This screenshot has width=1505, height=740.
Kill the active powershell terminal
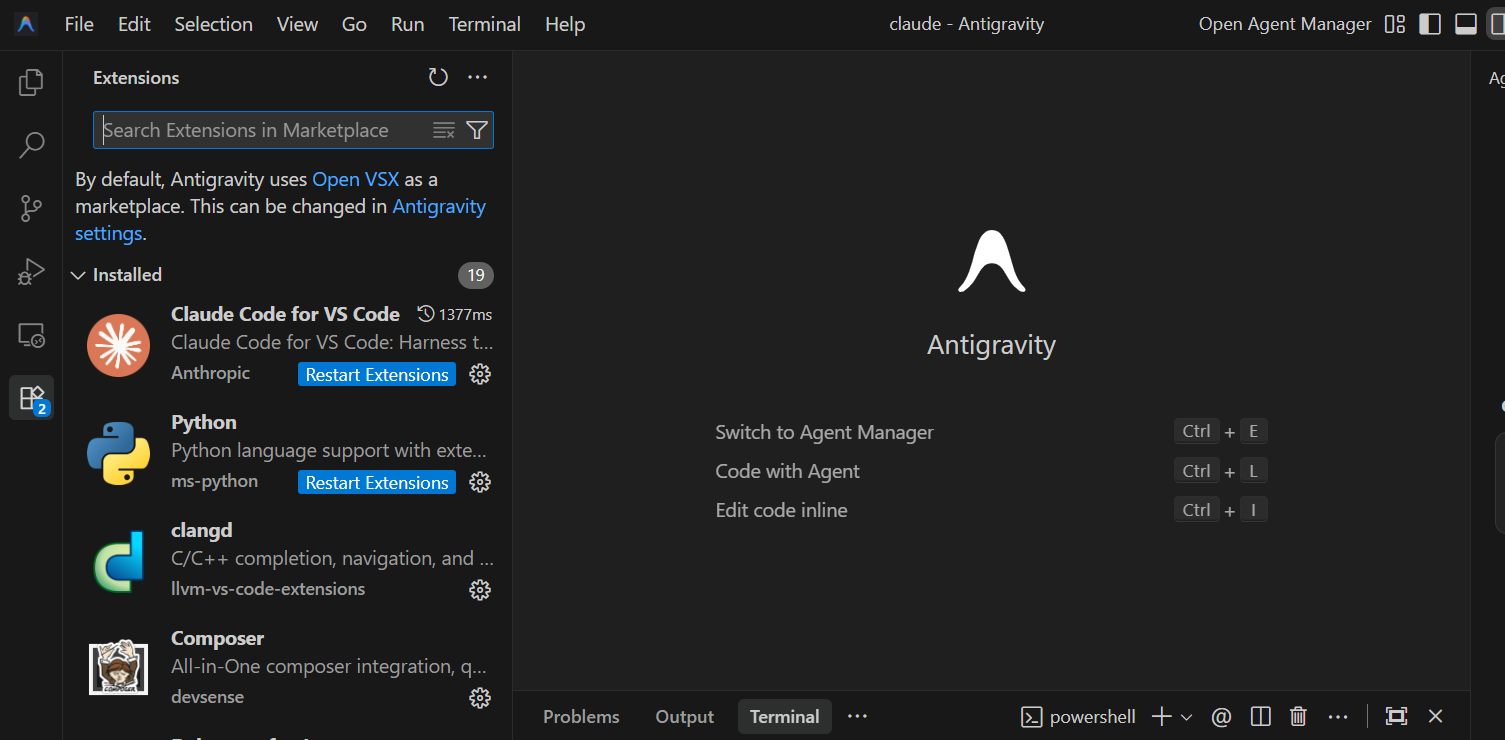coord(1298,716)
